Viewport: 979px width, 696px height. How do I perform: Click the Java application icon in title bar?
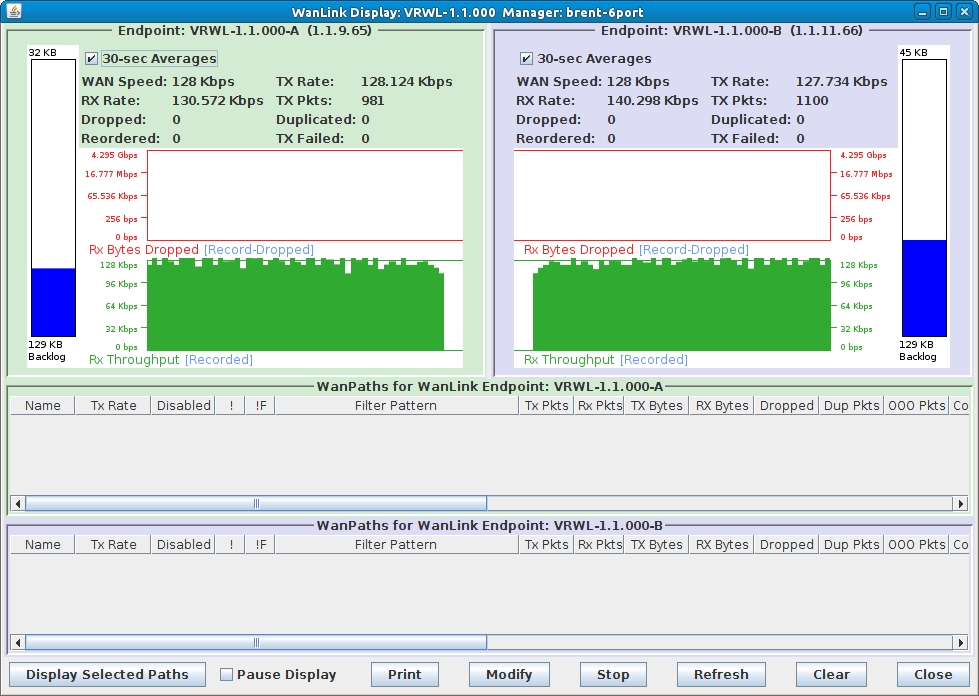coord(14,11)
